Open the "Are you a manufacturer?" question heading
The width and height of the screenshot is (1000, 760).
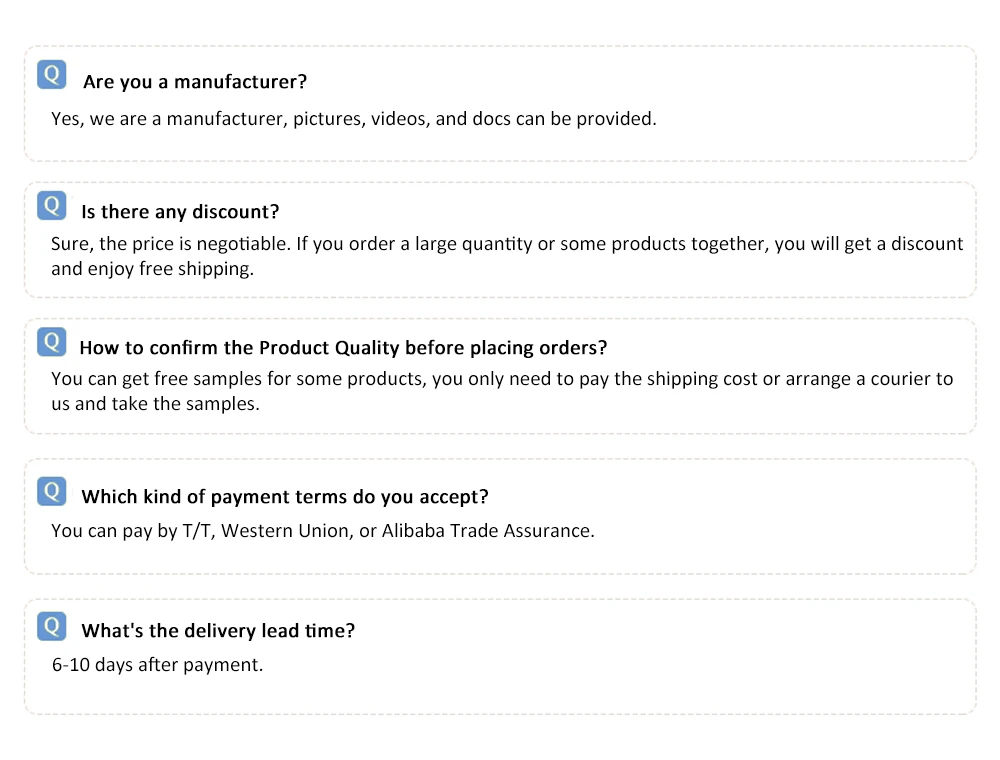[194, 82]
